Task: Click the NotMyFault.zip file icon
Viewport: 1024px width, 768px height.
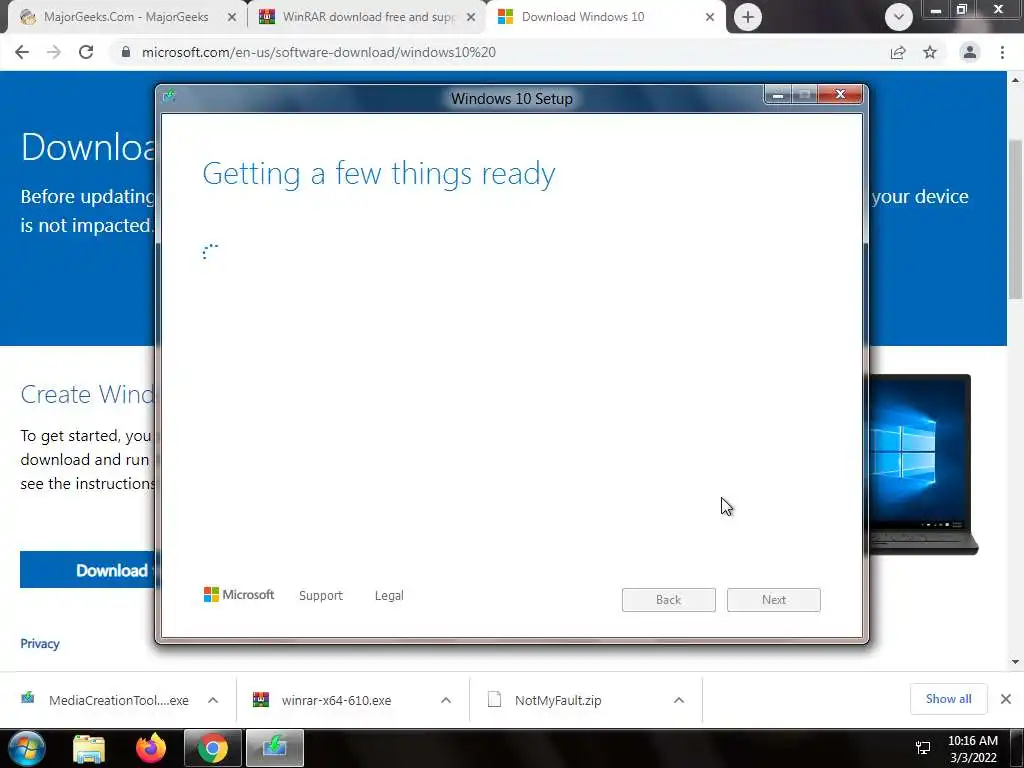Action: click(x=494, y=699)
